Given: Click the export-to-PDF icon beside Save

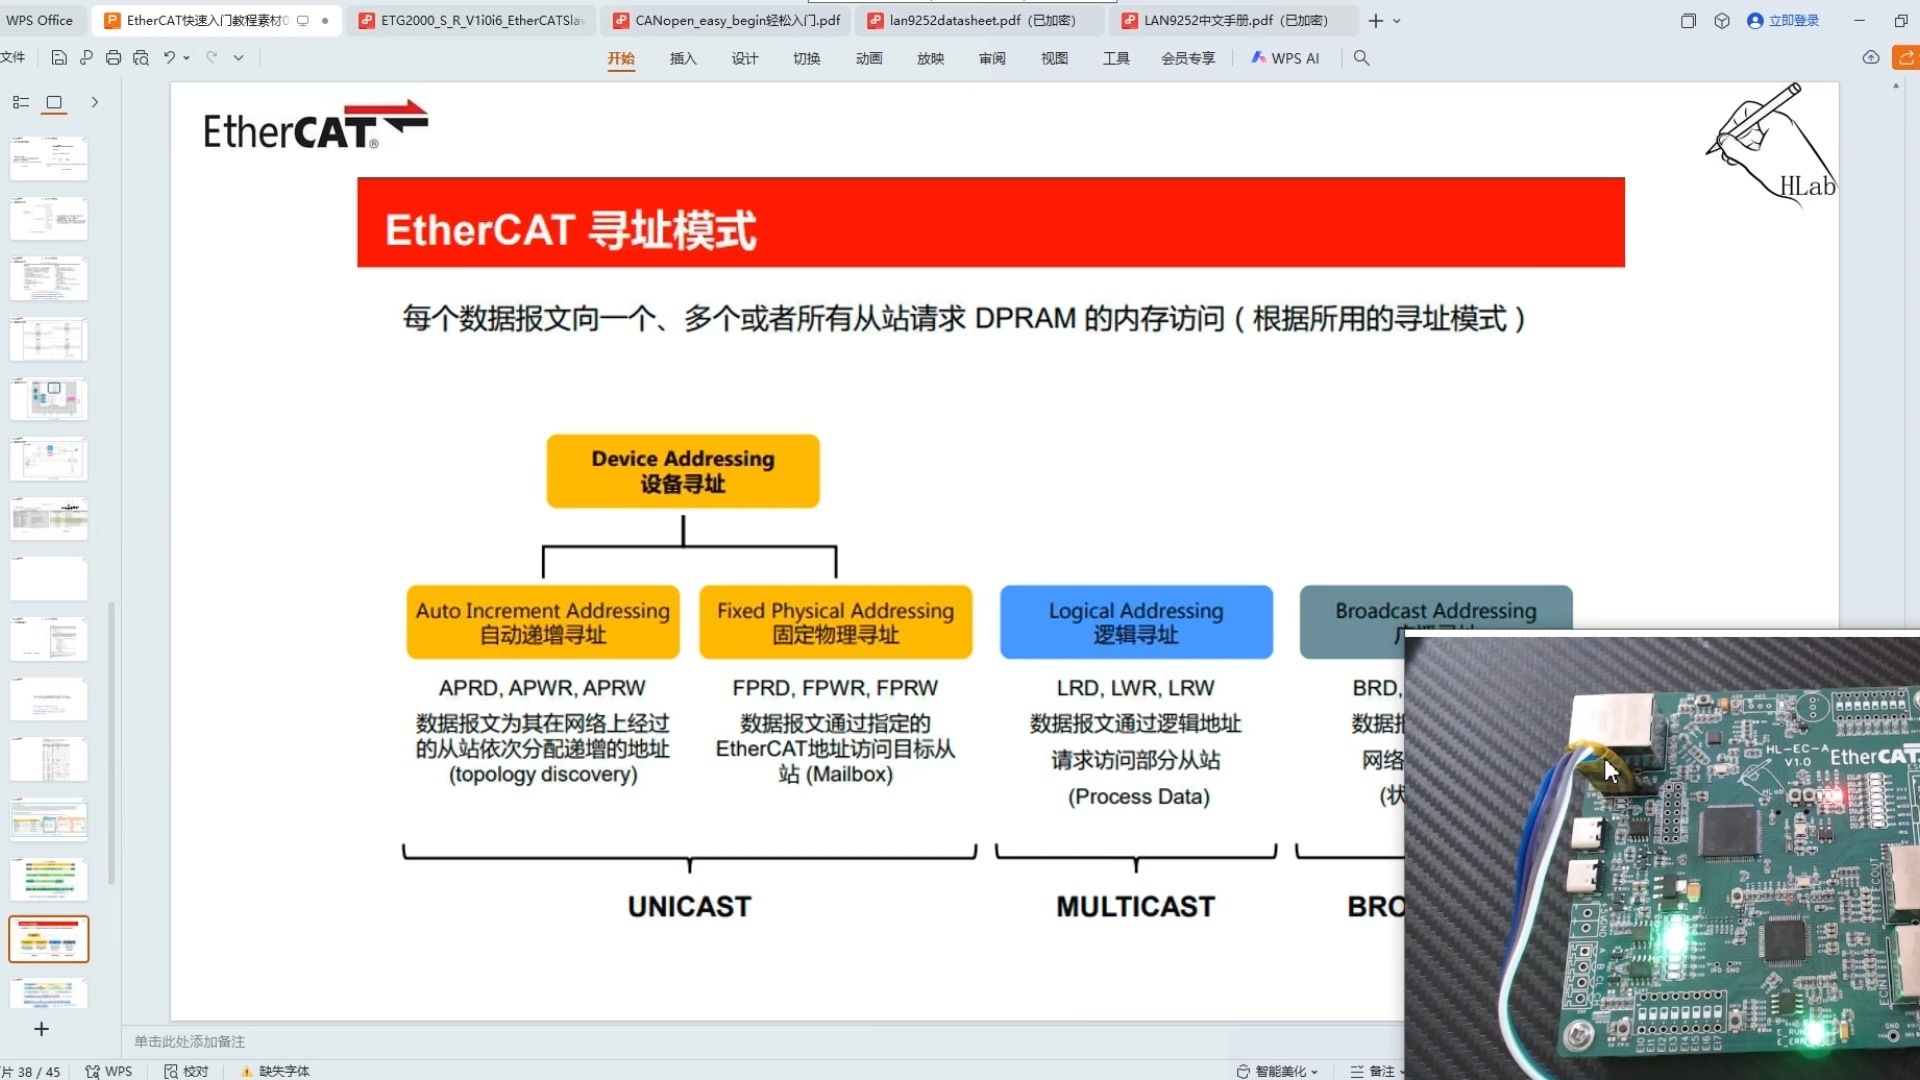Looking at the screenshot, I should [x=86, y=58].
